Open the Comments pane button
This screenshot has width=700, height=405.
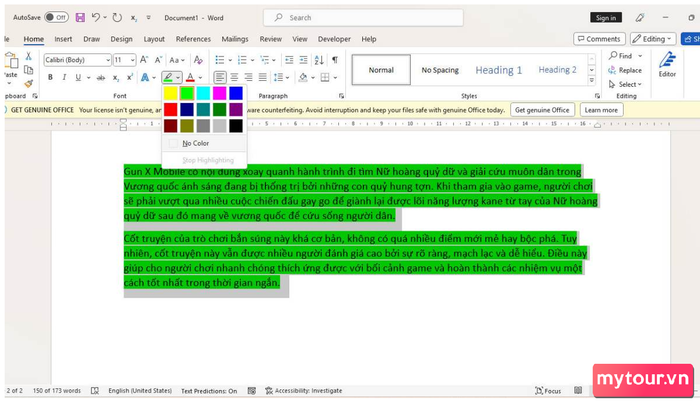[599, 39]
